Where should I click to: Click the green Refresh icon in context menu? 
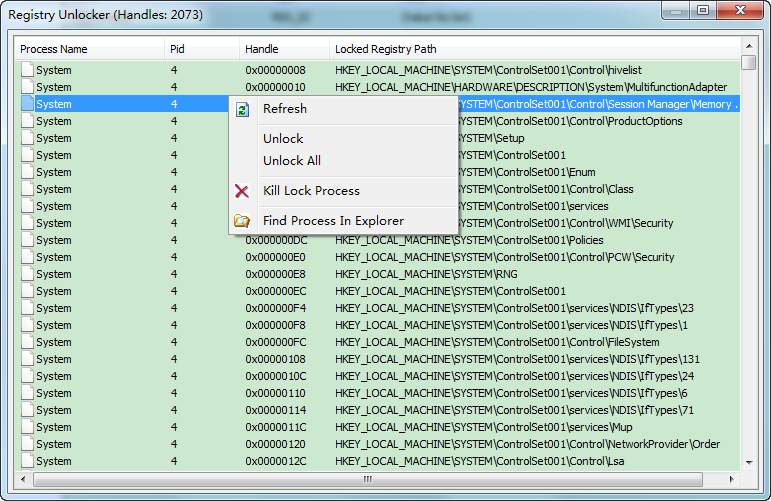[242, 109]
